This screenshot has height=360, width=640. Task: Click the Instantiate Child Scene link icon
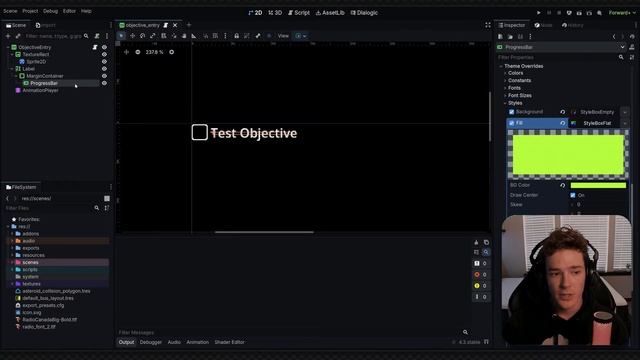click(18, 36)
